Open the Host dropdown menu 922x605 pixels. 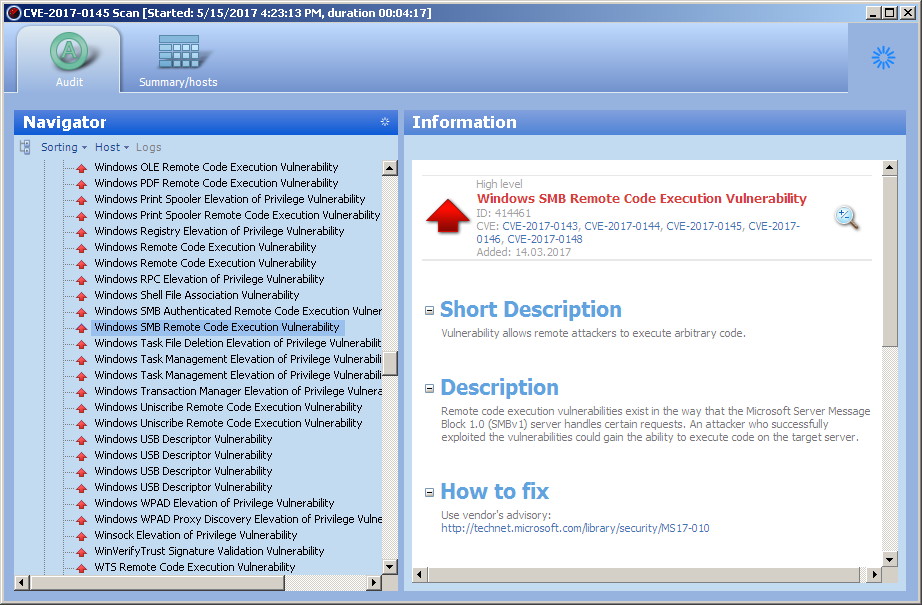(x=111, y=147)
